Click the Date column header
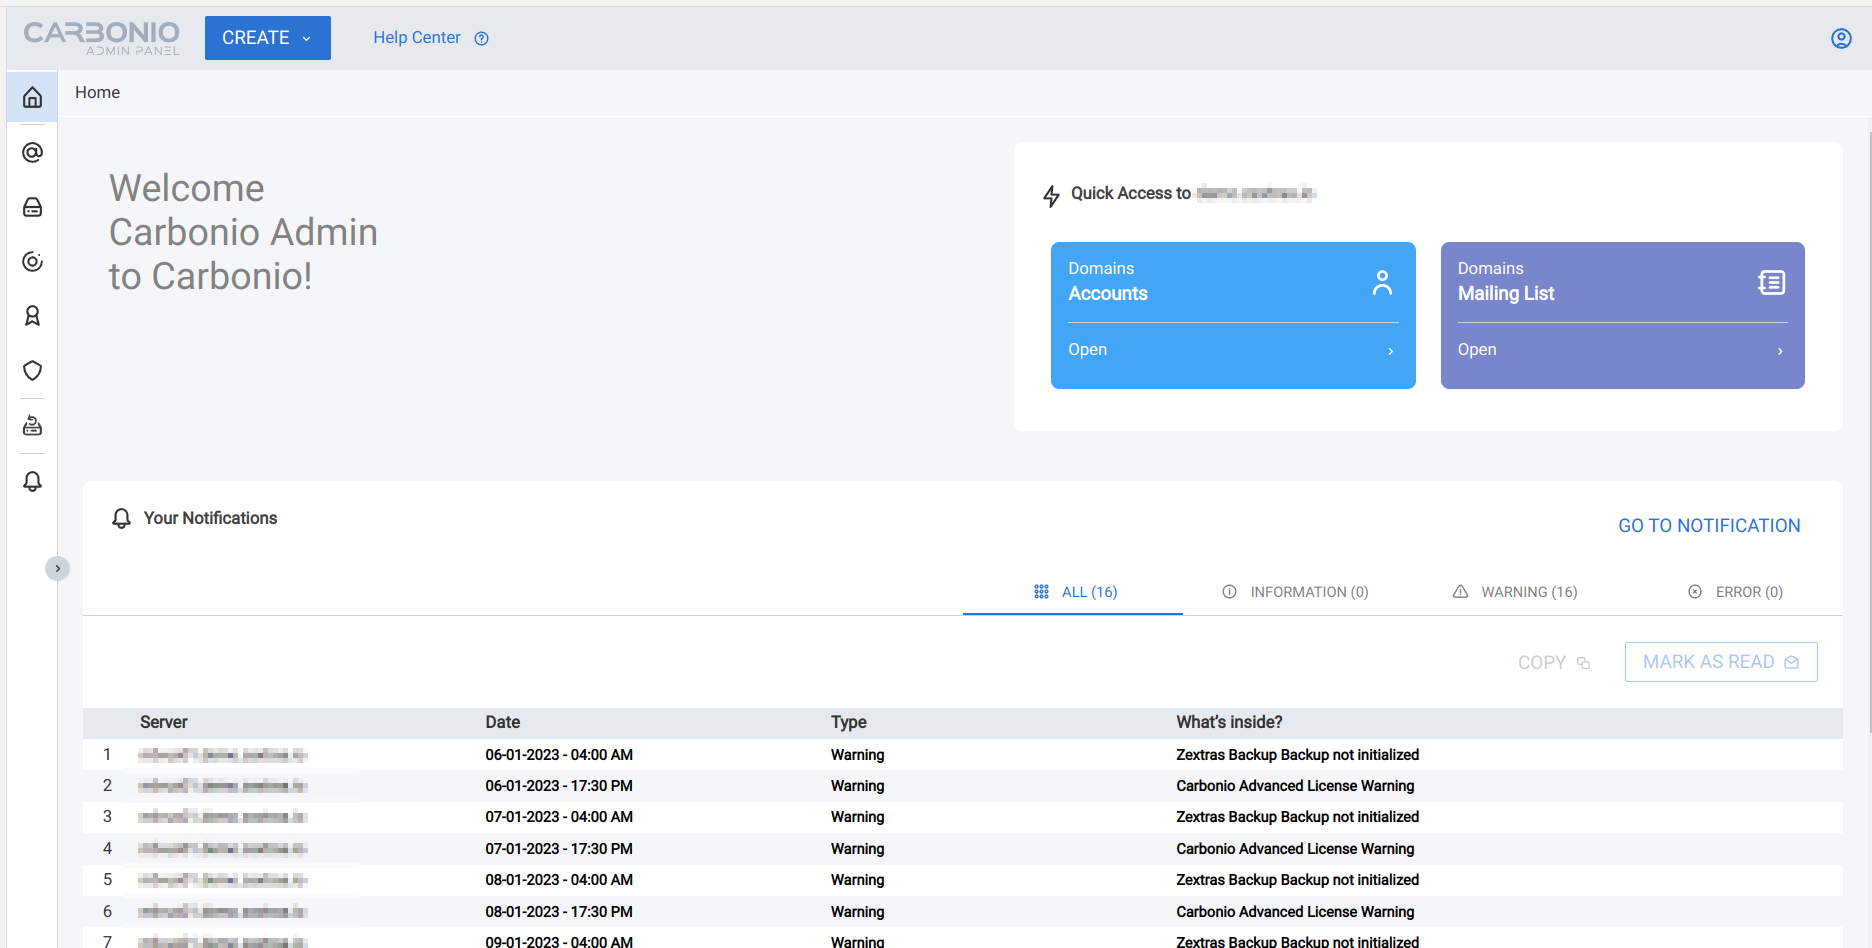 point(503,722)
